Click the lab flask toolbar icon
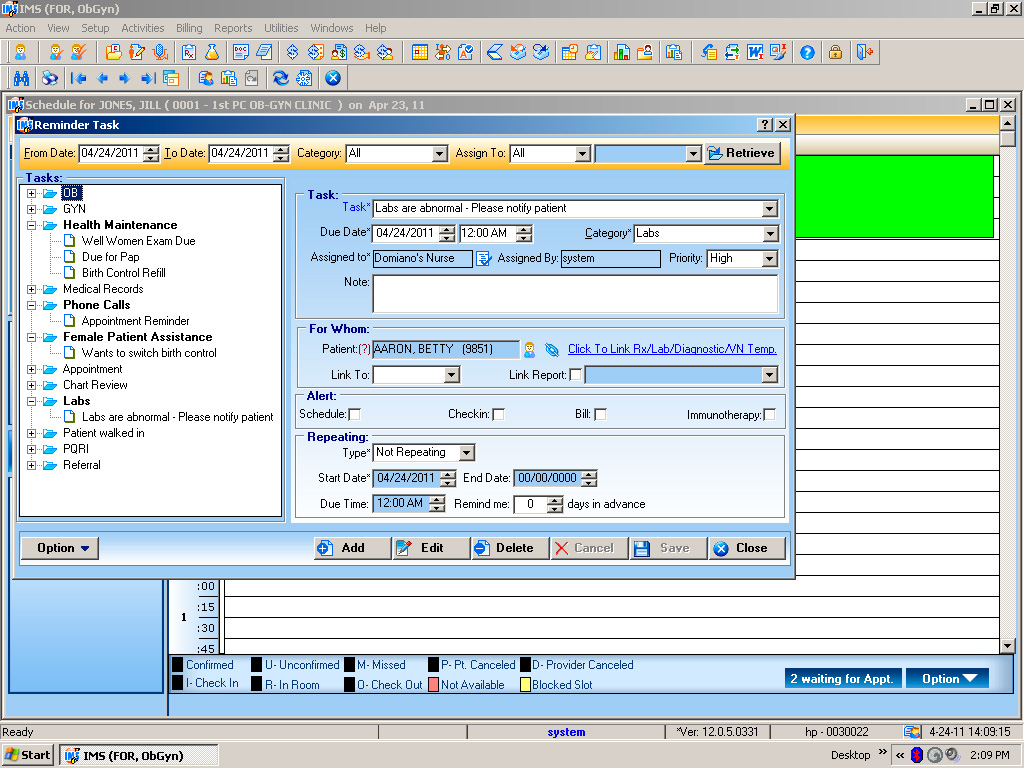1024x768 pixels. pos(212,52)
